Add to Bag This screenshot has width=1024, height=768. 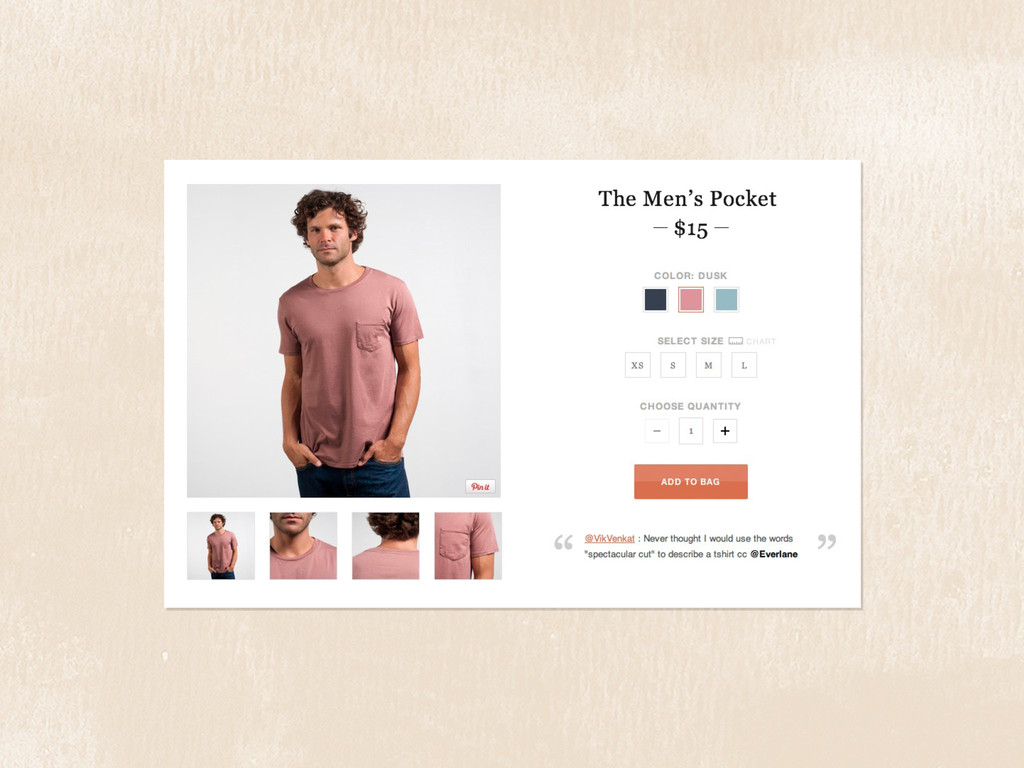tap(691, 482)
